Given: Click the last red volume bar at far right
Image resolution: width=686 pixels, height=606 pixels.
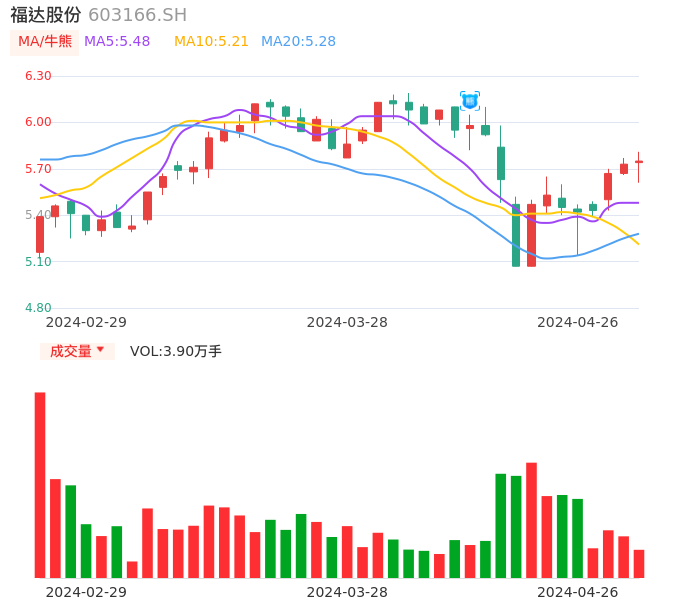Looking at the screenshot, I should pyautogui.click(x=639, y=563).
